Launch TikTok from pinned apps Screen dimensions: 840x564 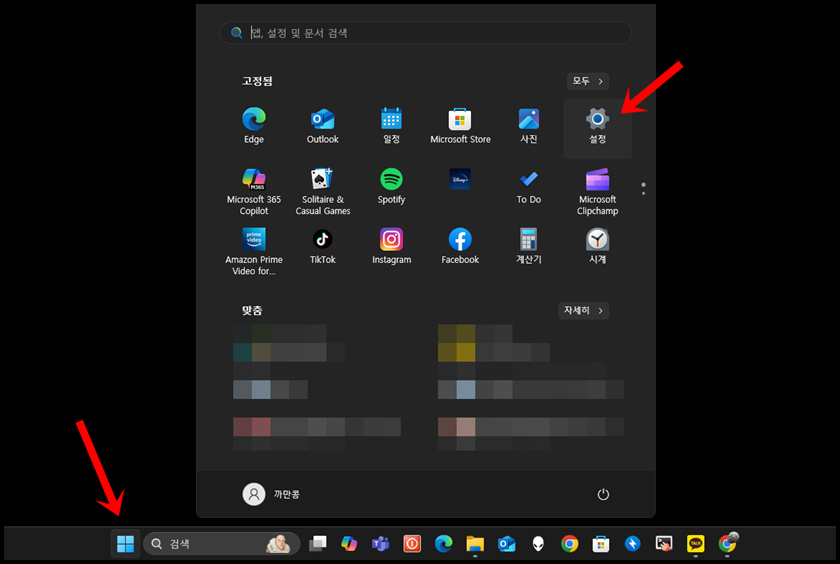322,246
